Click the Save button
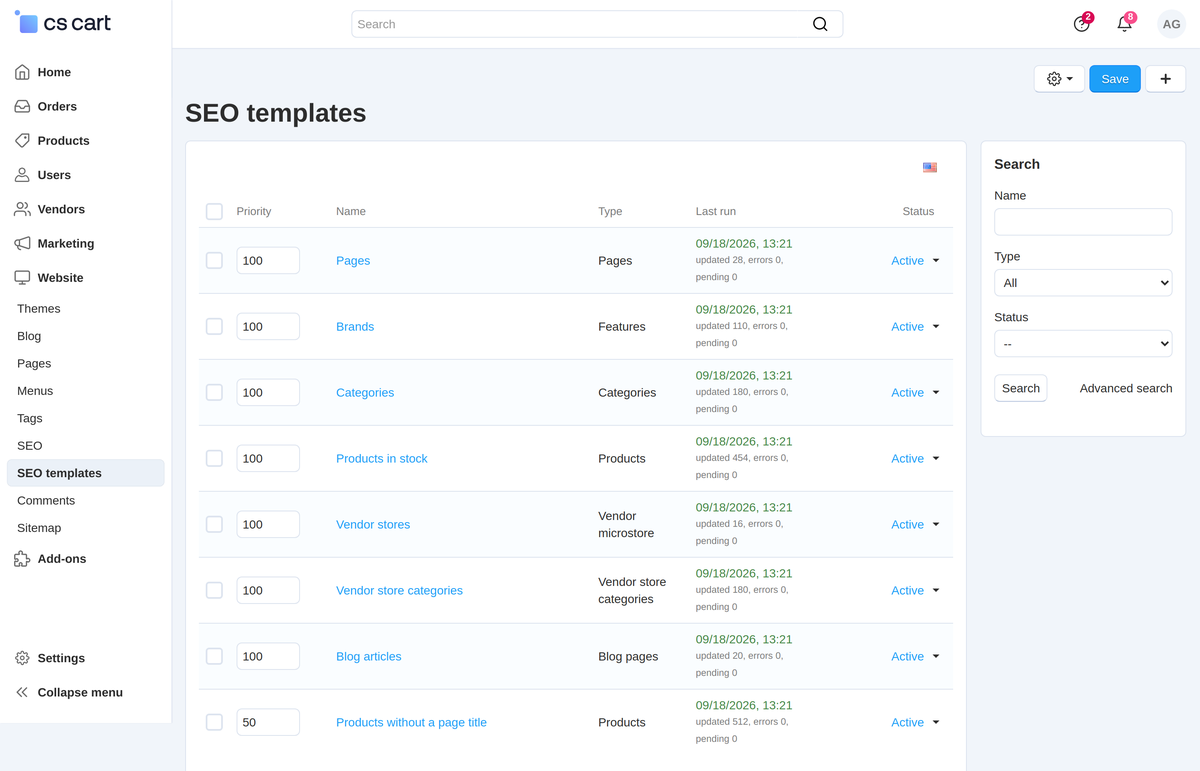This screenshot has width=1200, height=771. pos(1115,79)
